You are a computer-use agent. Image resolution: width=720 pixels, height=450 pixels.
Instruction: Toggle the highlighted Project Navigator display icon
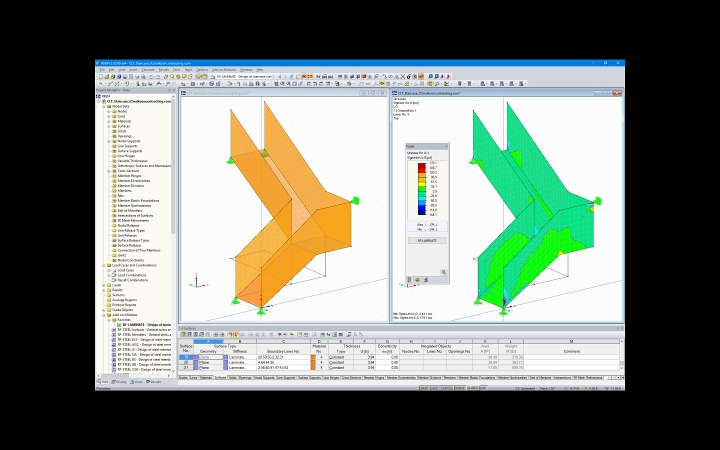click(198, 76)
